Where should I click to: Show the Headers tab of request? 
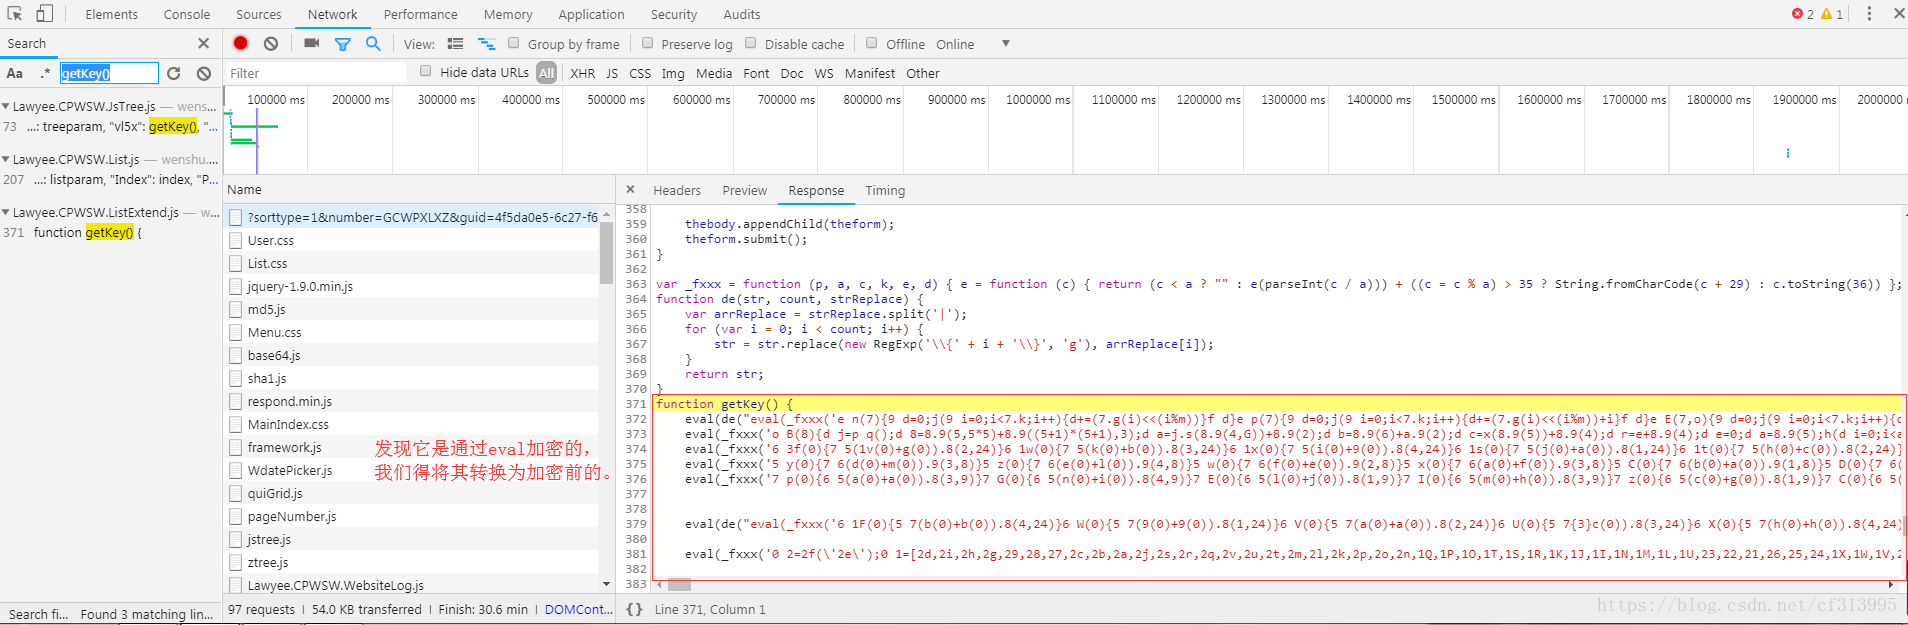coord(677,190)
